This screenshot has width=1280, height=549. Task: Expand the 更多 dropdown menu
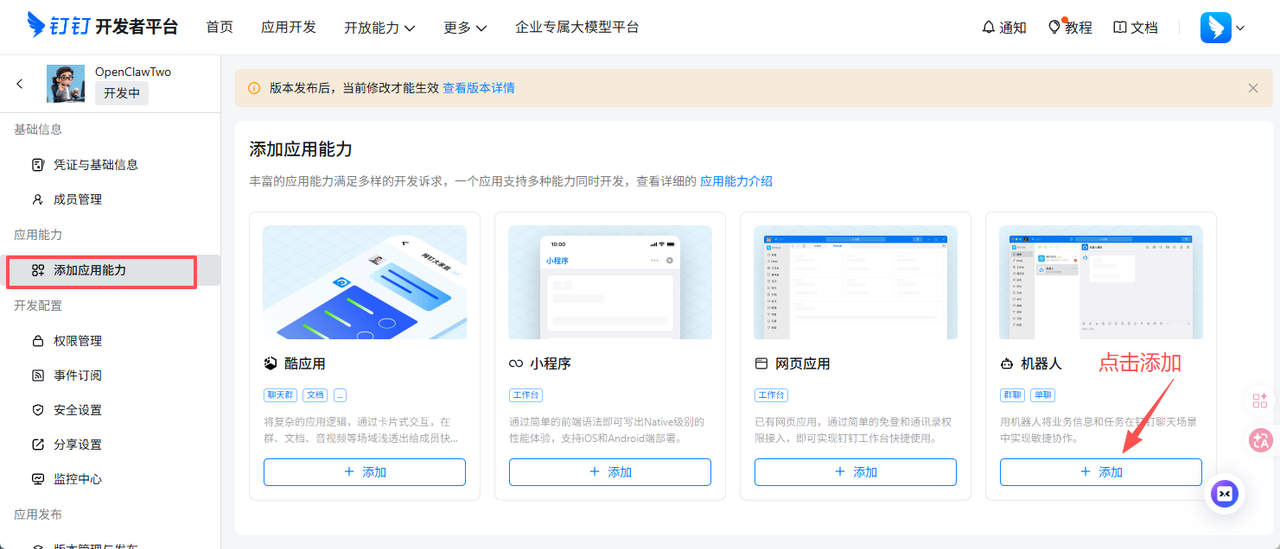point(465,28)
